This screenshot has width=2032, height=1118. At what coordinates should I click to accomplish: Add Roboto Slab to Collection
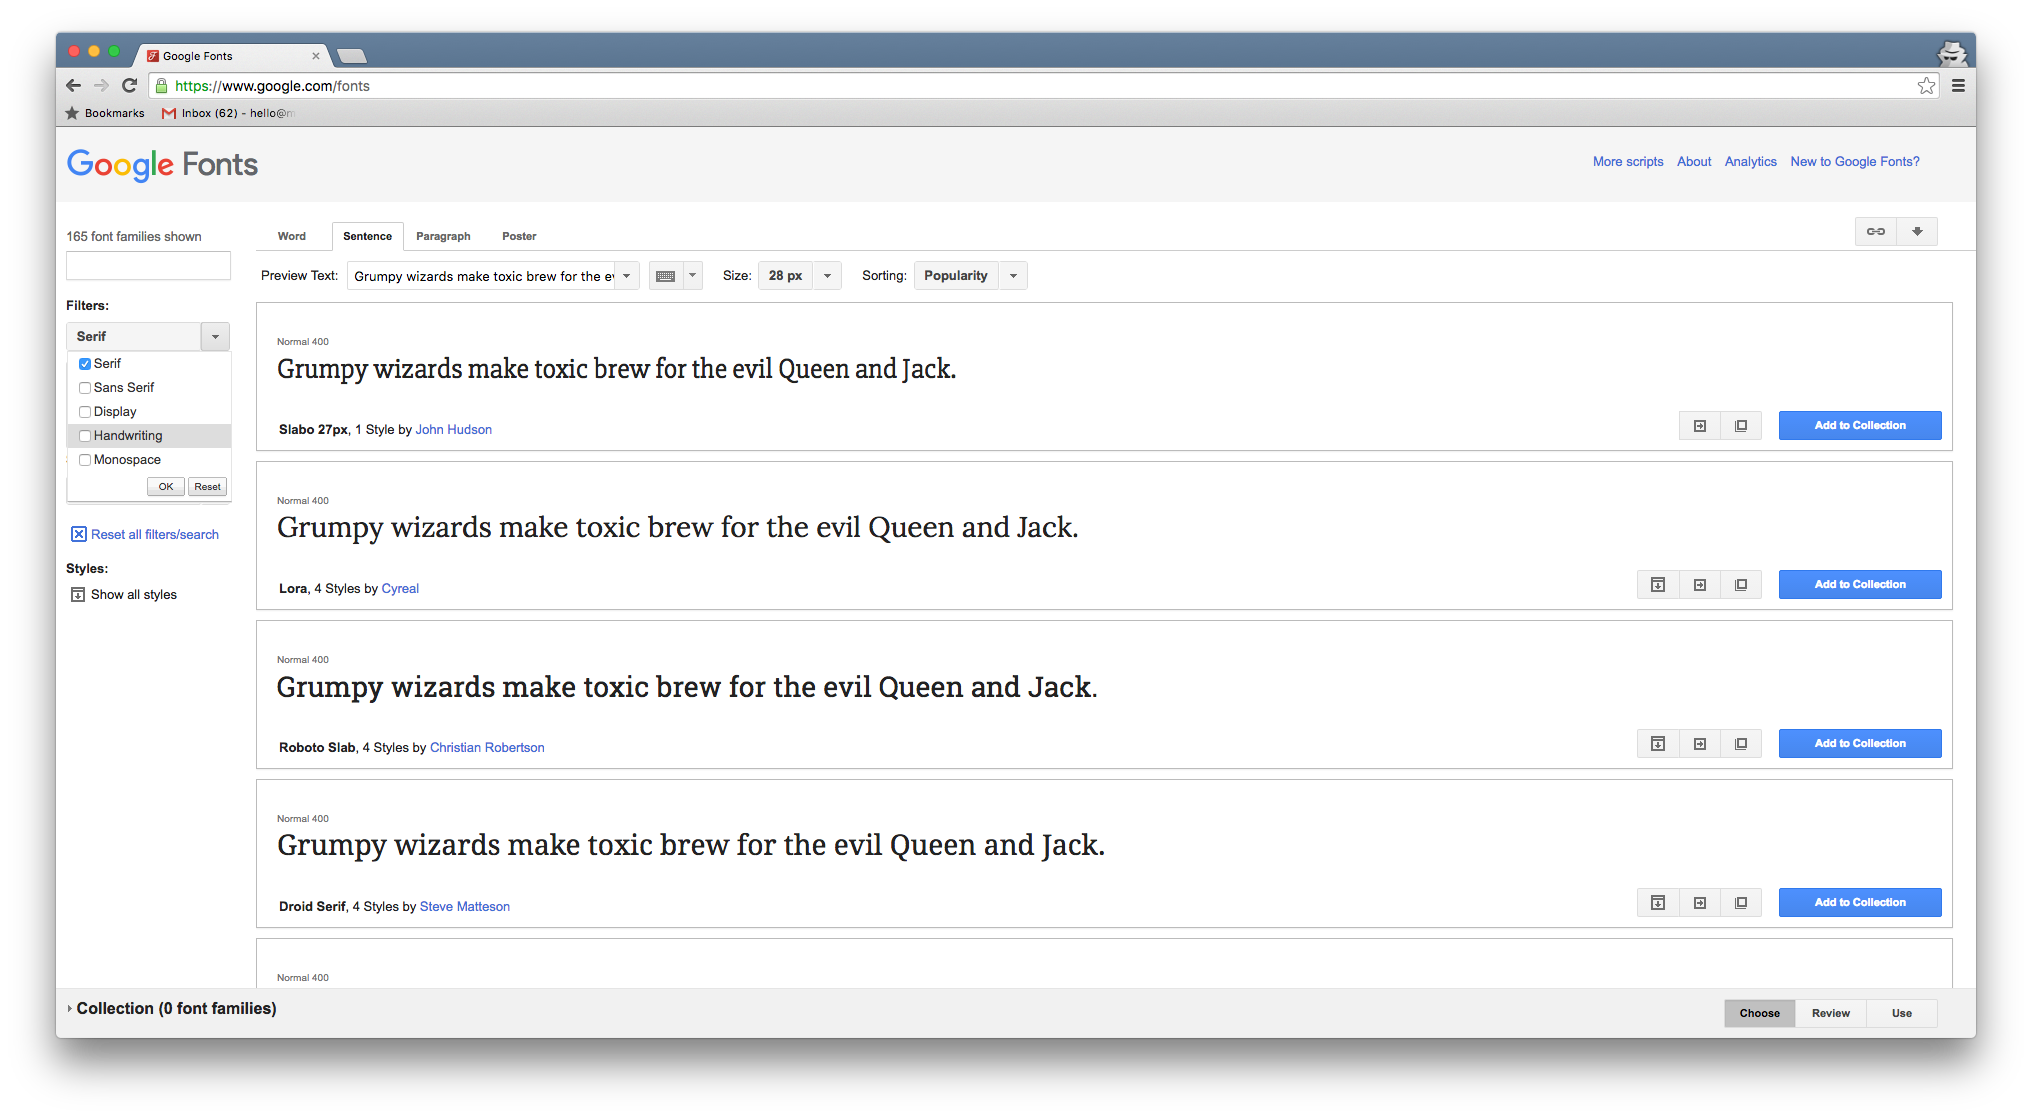(1860, 744)
